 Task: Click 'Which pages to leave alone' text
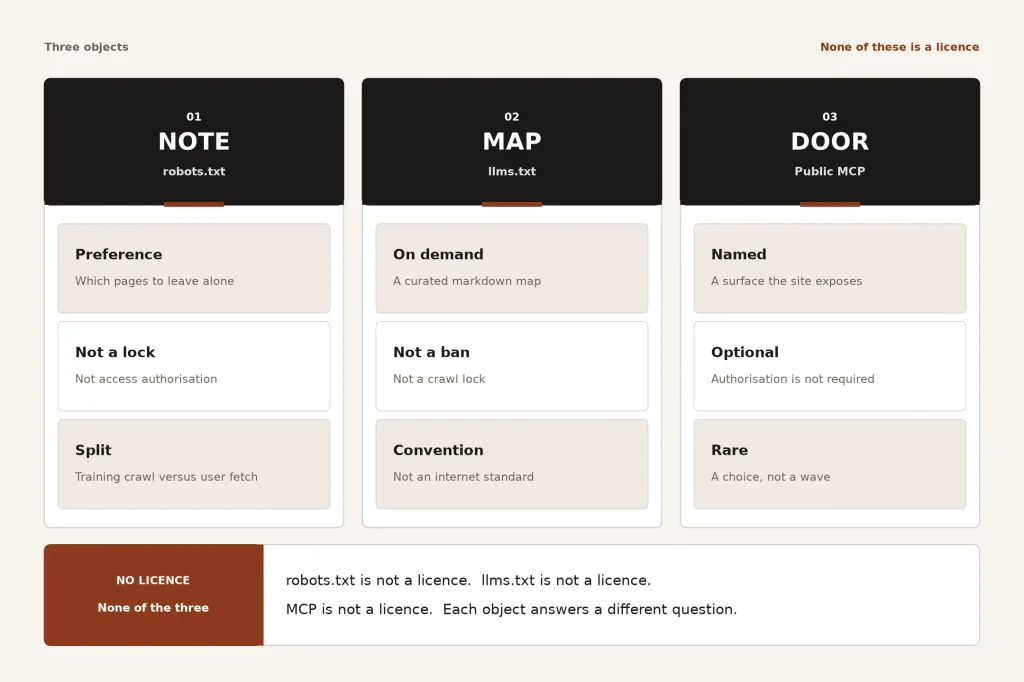pos(155,281)
